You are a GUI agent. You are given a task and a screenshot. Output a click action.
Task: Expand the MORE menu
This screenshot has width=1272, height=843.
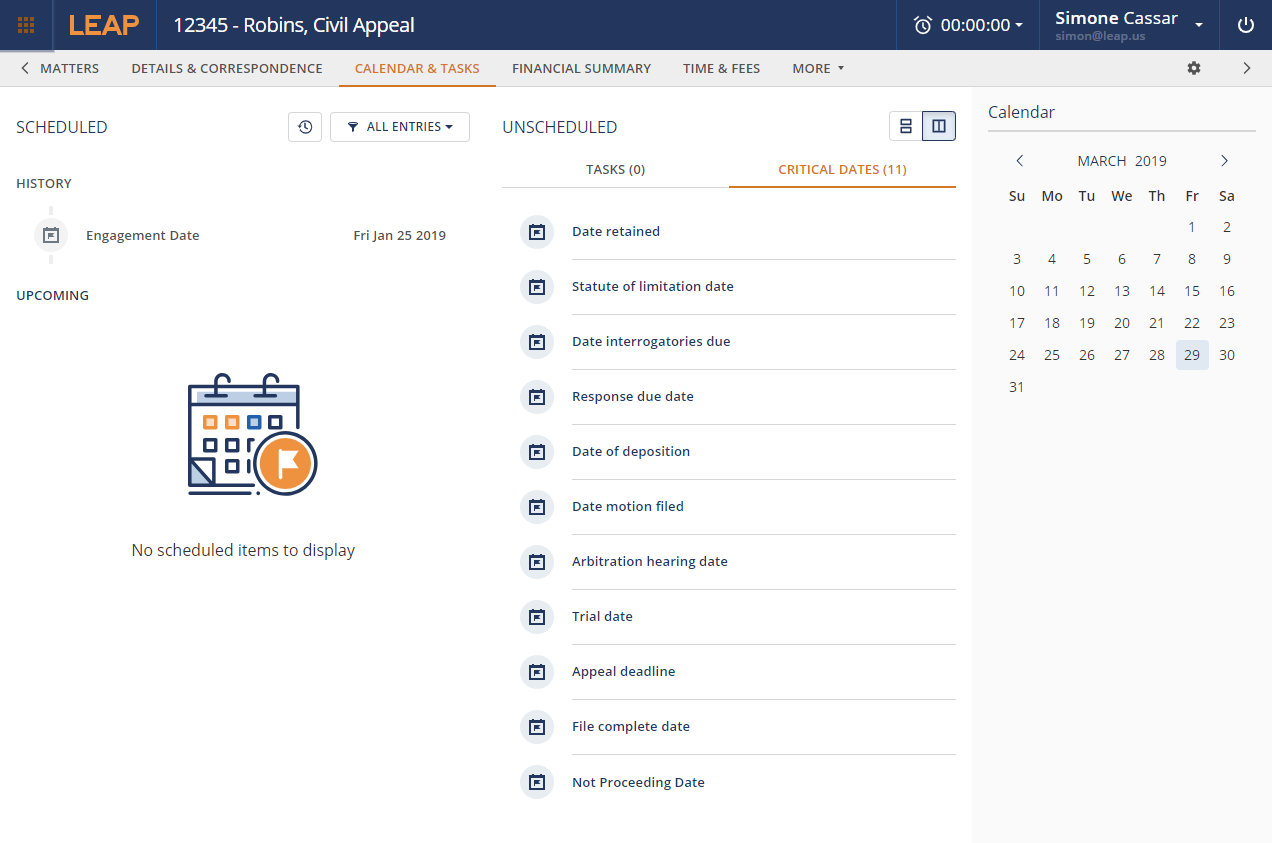pos(818,68)
